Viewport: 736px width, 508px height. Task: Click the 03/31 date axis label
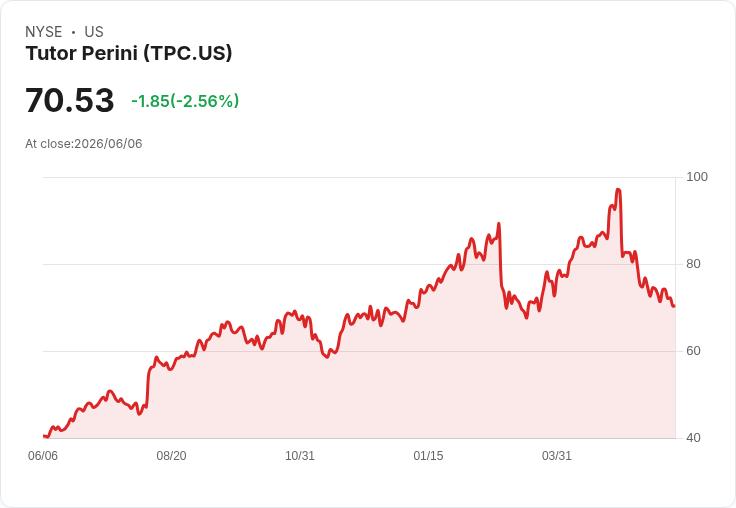tap(557, 456)
